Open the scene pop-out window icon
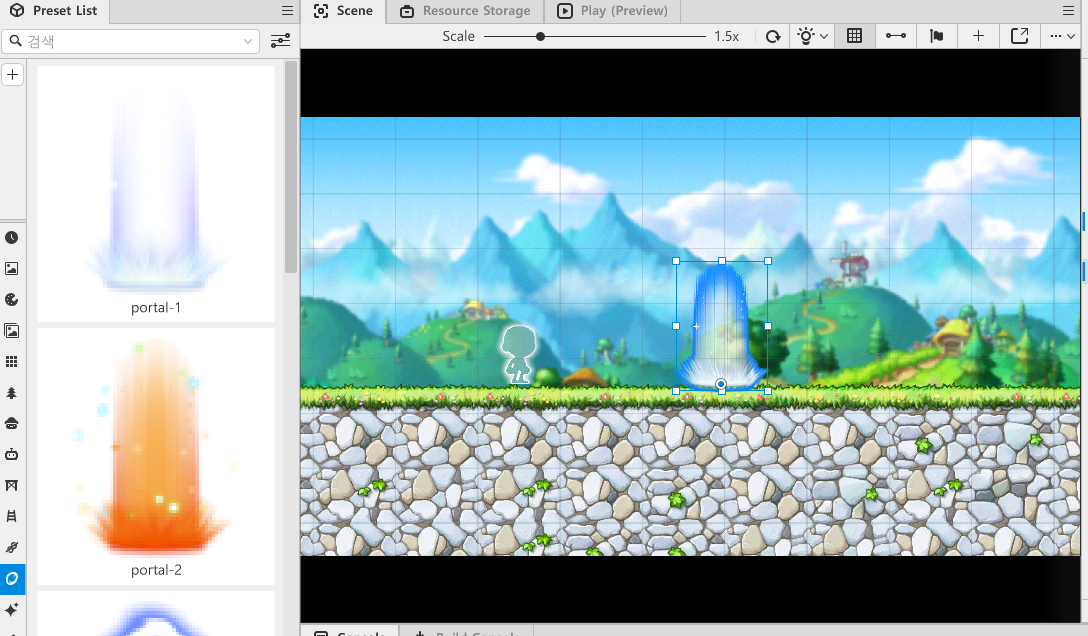This screenshot has width=1088, height=636. click(1019, 36)
